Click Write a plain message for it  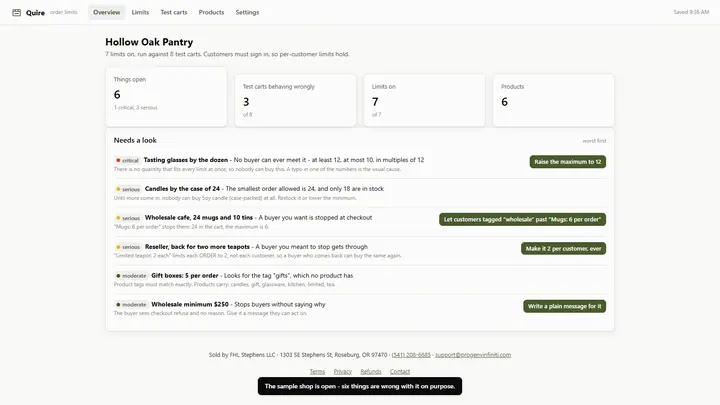pos(564,306)
